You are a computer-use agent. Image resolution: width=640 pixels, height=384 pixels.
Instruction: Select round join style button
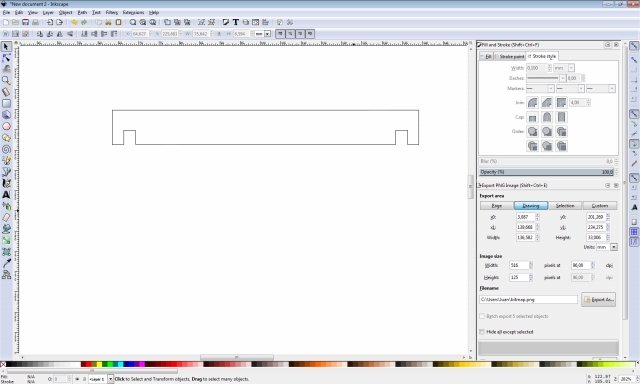tap(532, 102)
